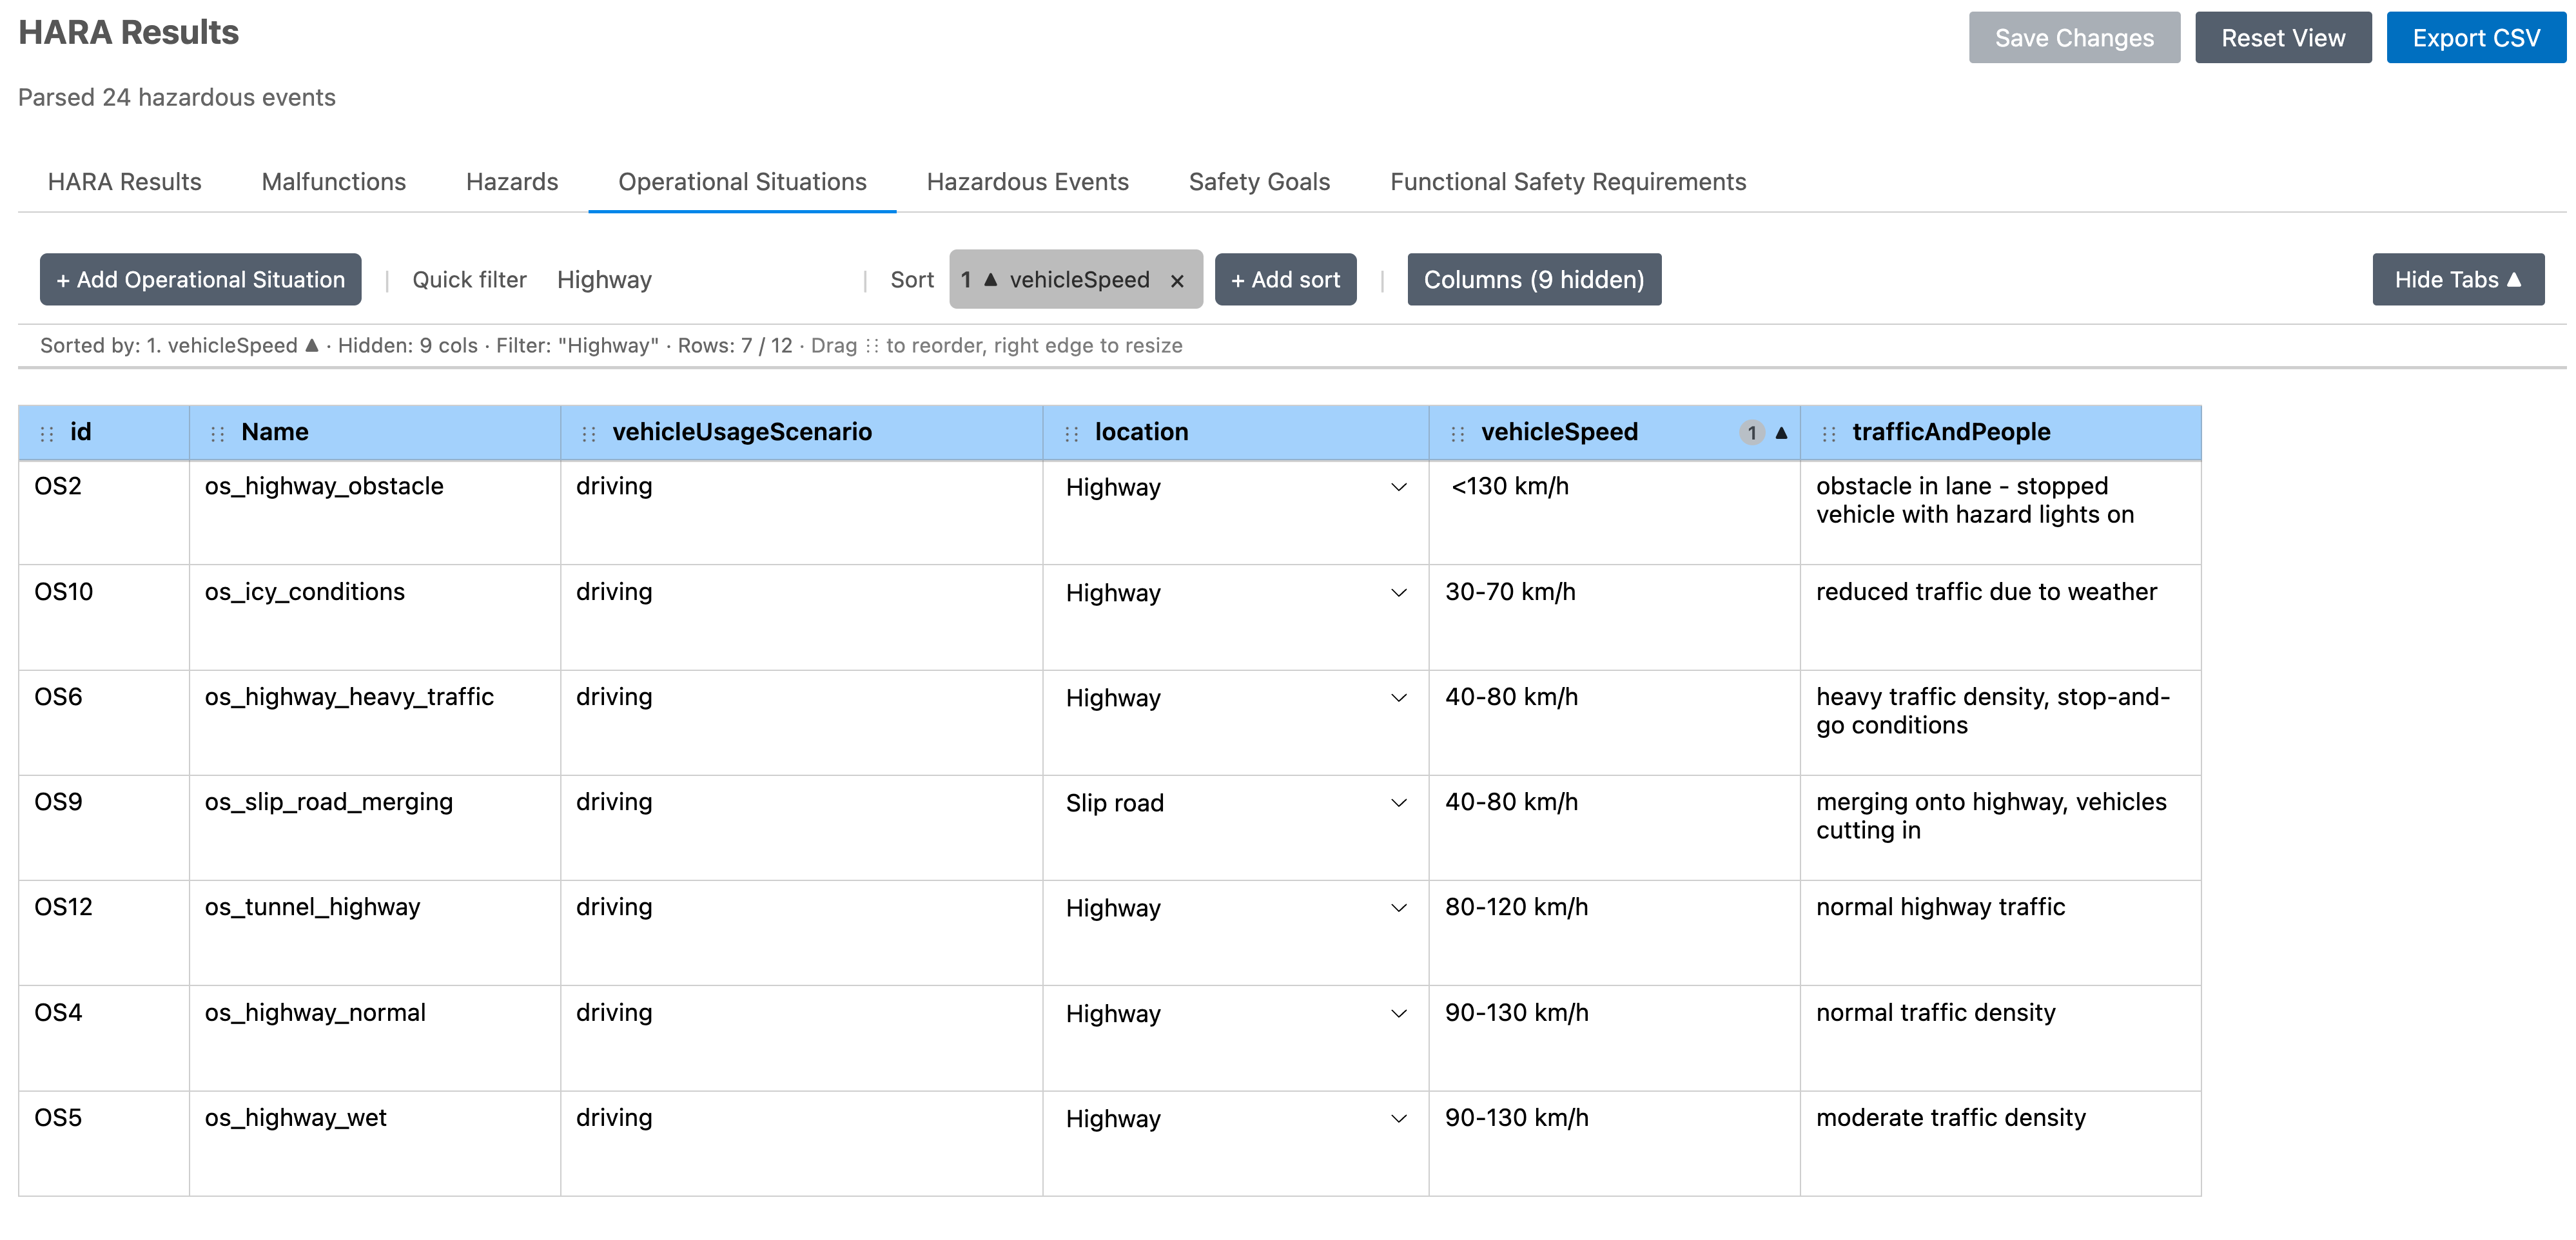Click the Quick filter Highway input
Image resolution: width=2576 pixels, height=1240 pixels.
coord(700,280)
